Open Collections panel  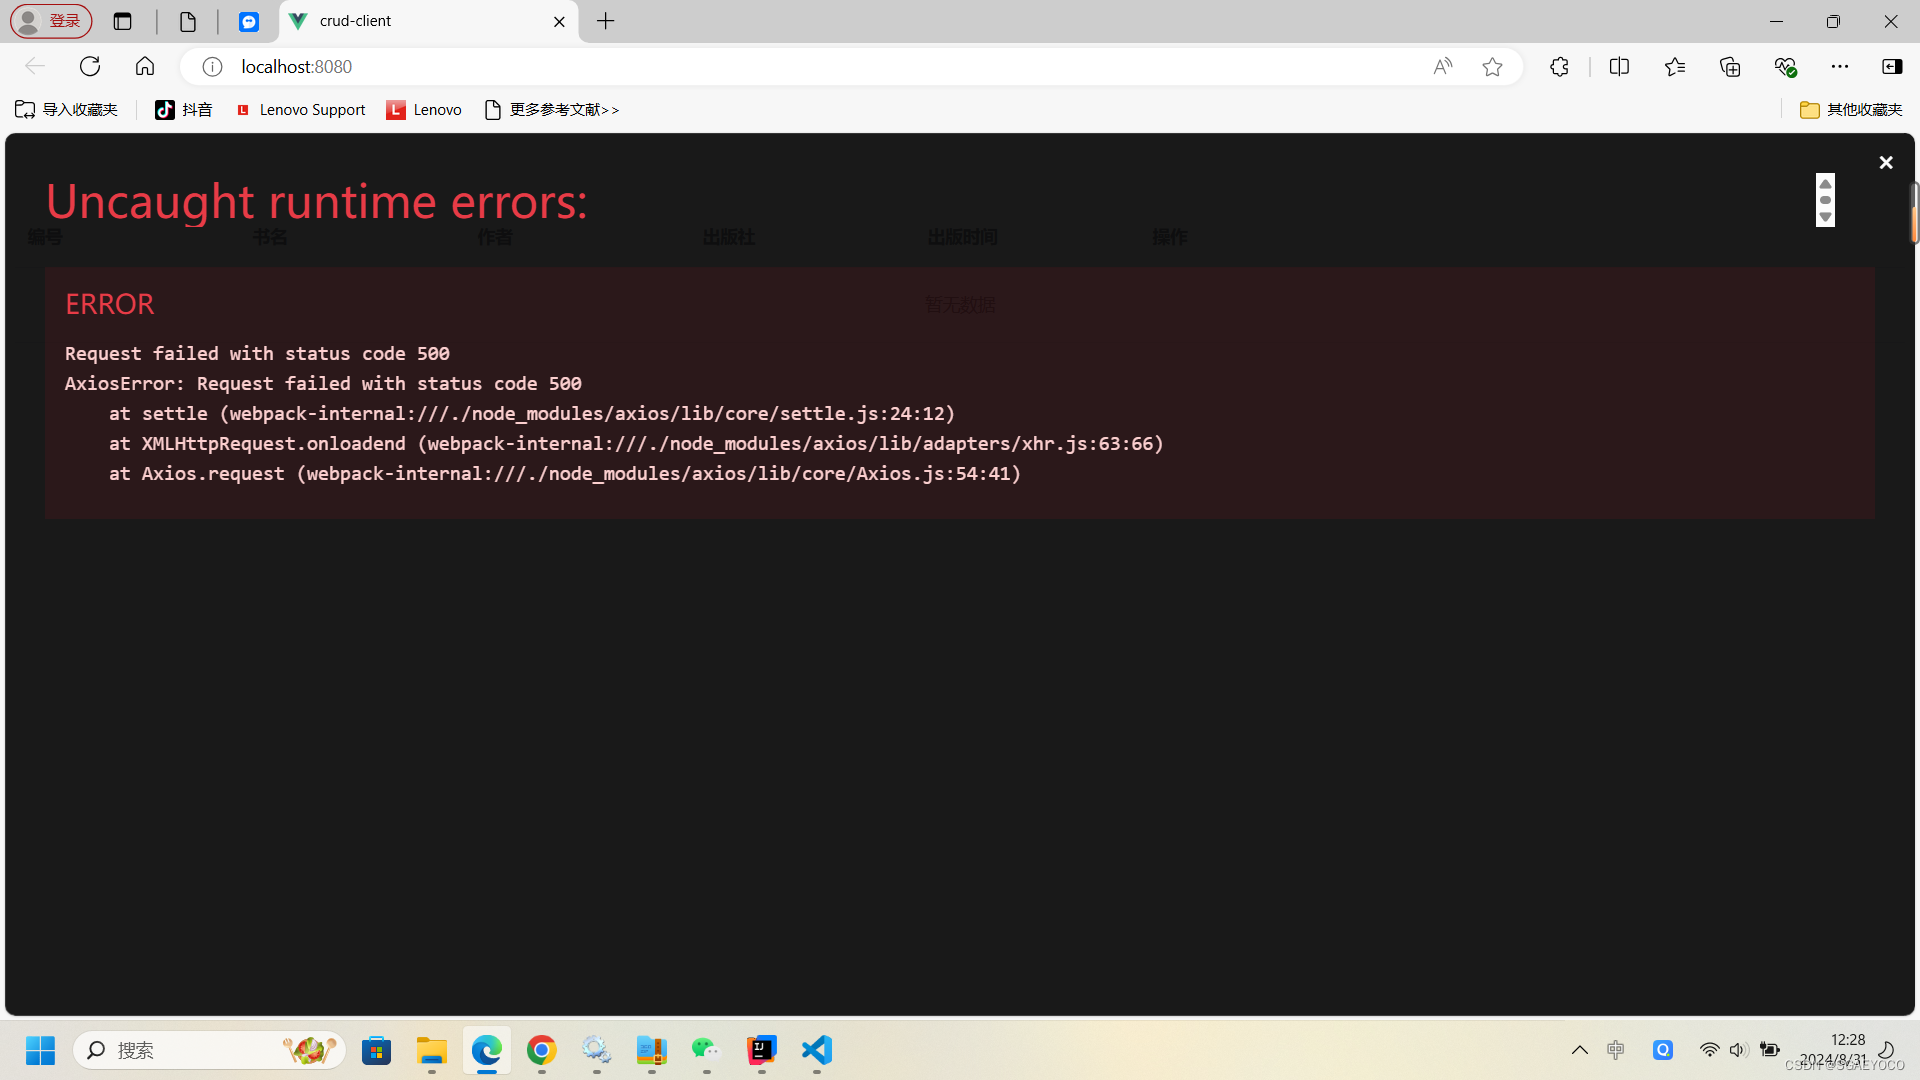[1730, 67]
